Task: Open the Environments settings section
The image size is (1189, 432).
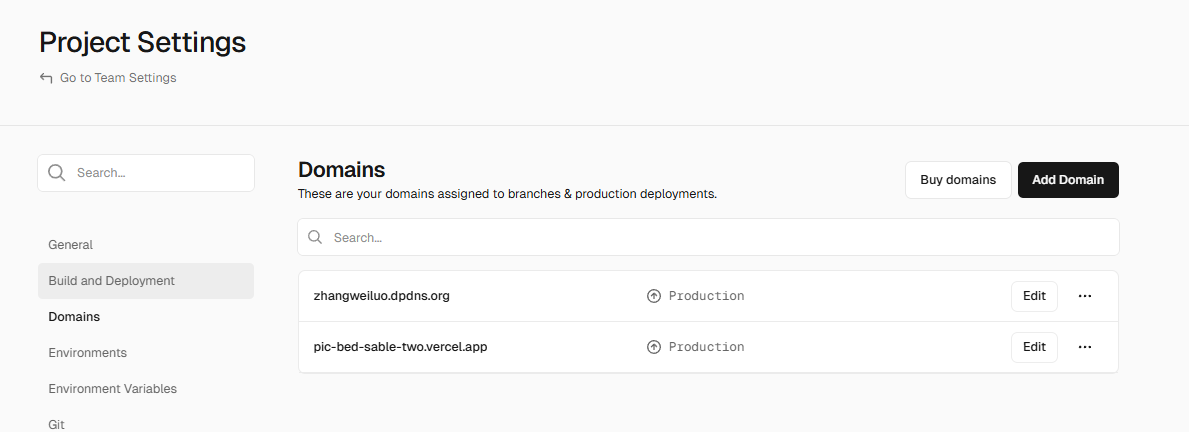Action: (88, 353)
